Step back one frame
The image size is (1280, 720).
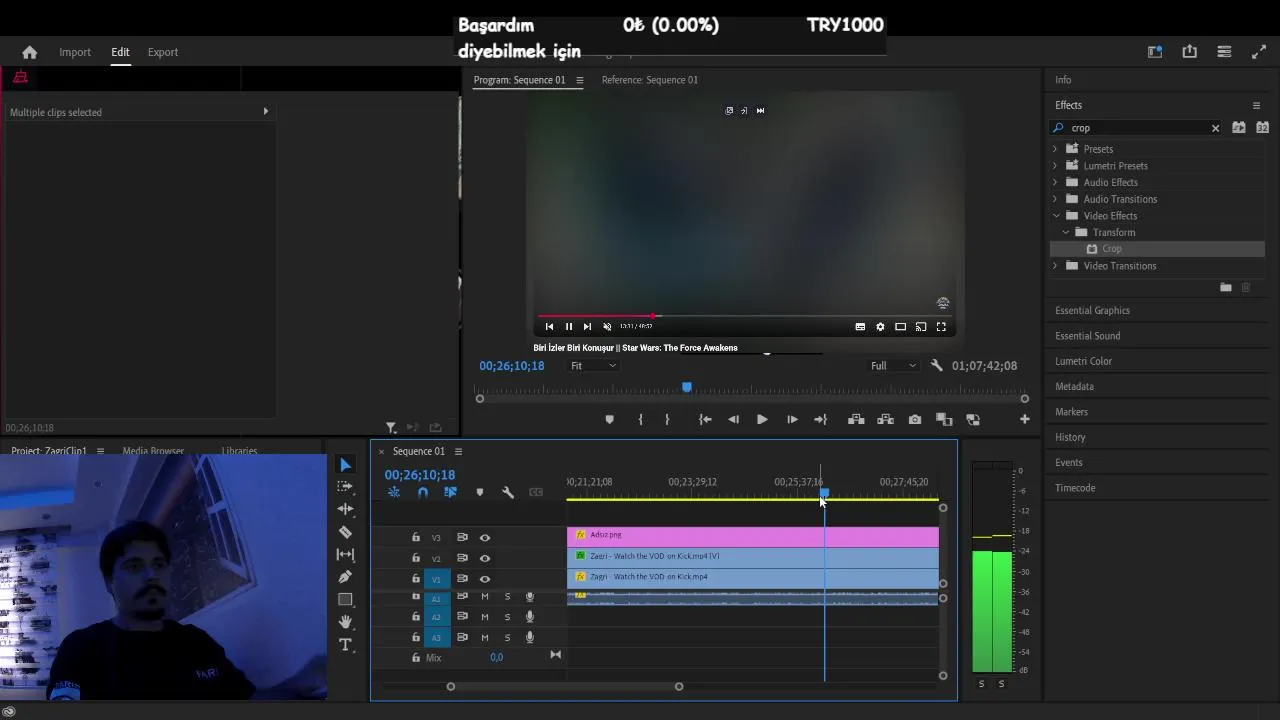tap(734, 420)
